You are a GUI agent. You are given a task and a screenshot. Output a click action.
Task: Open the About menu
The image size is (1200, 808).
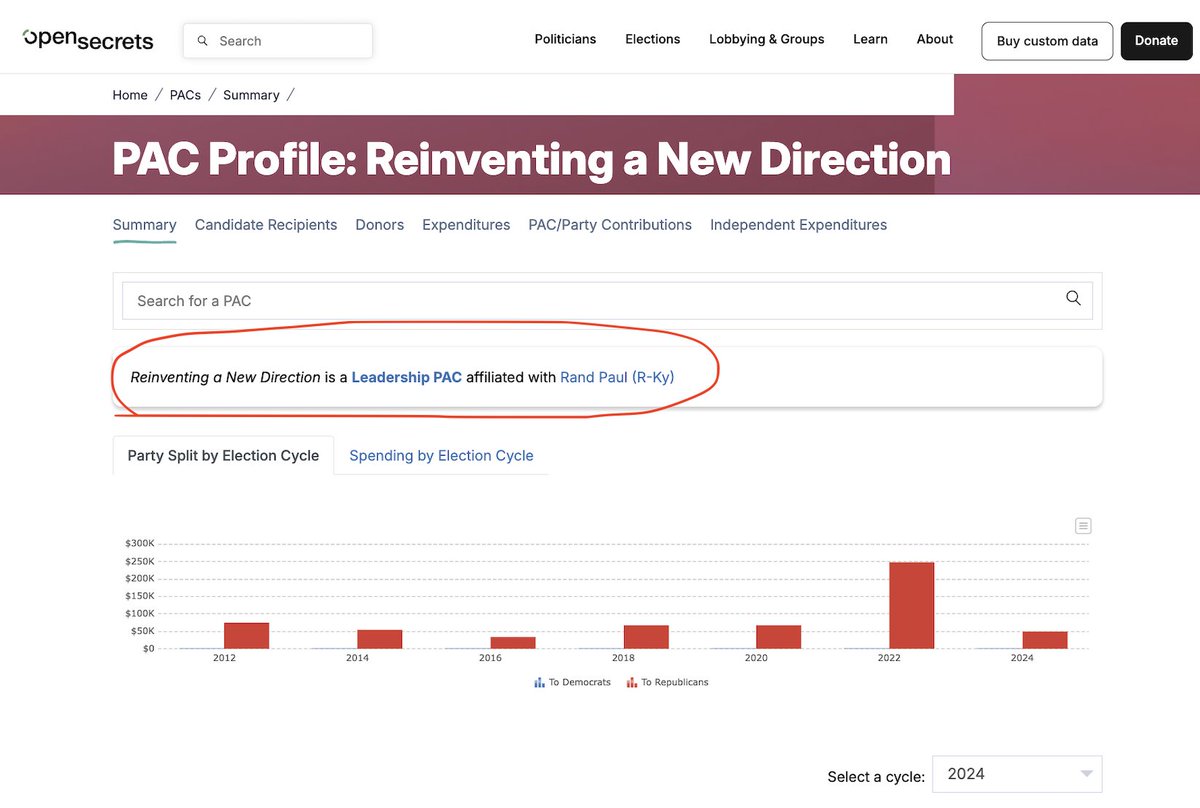point(935,39)
